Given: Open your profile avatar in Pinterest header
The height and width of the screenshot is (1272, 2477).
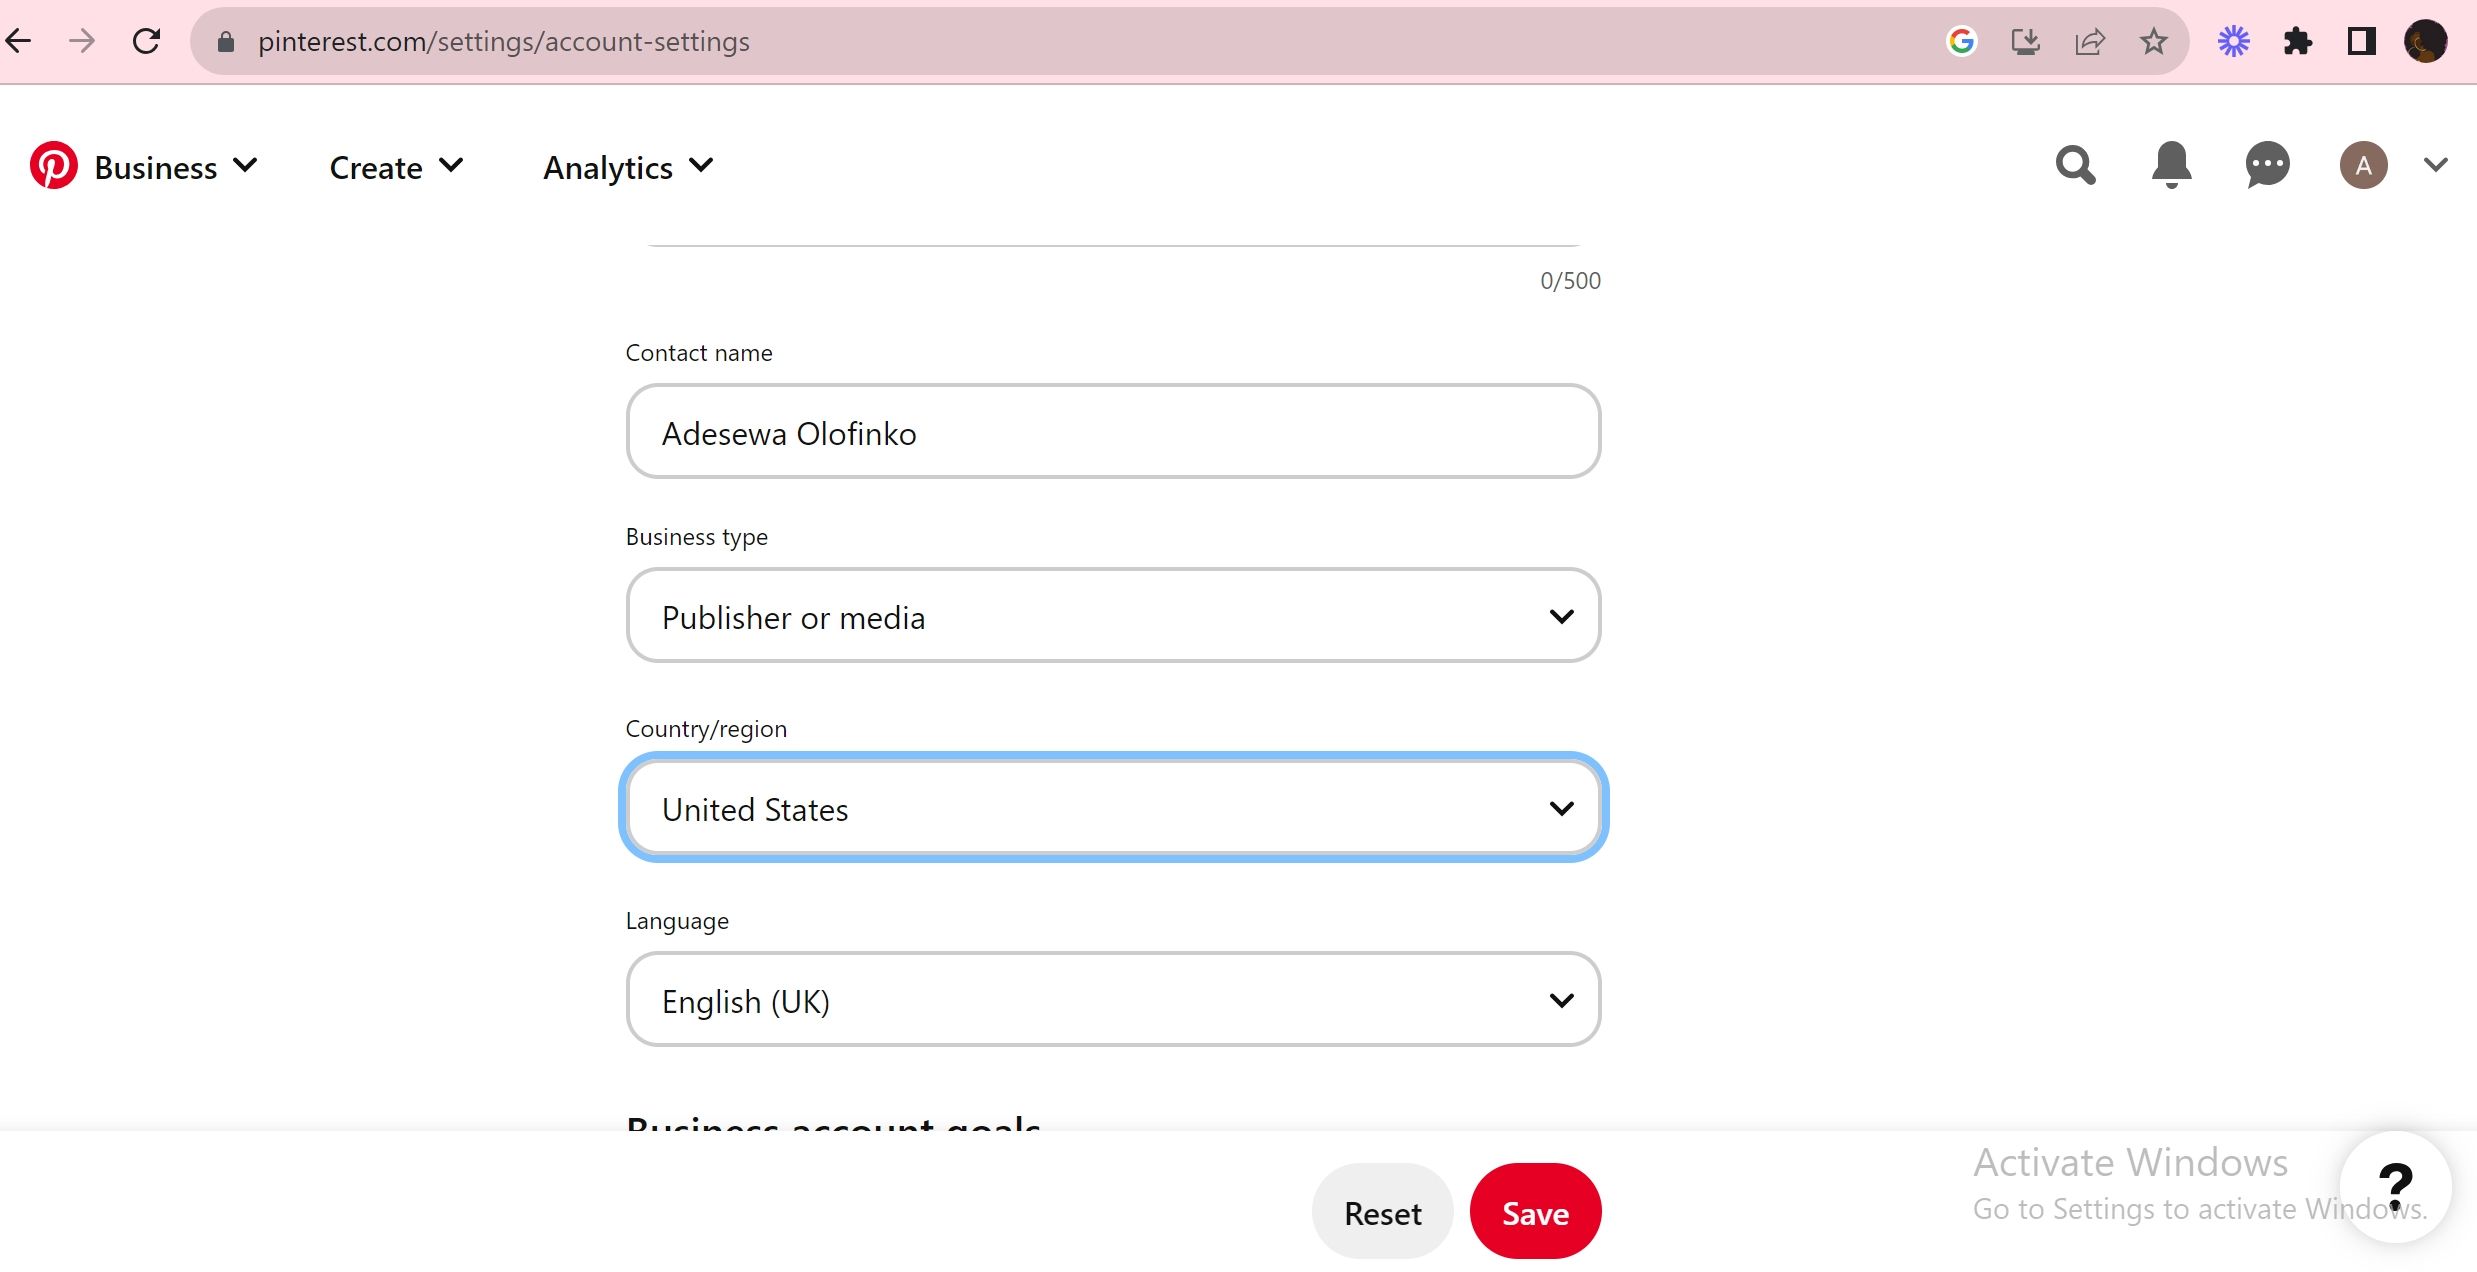Looking at the screenshot, I should coord(2364,165).
